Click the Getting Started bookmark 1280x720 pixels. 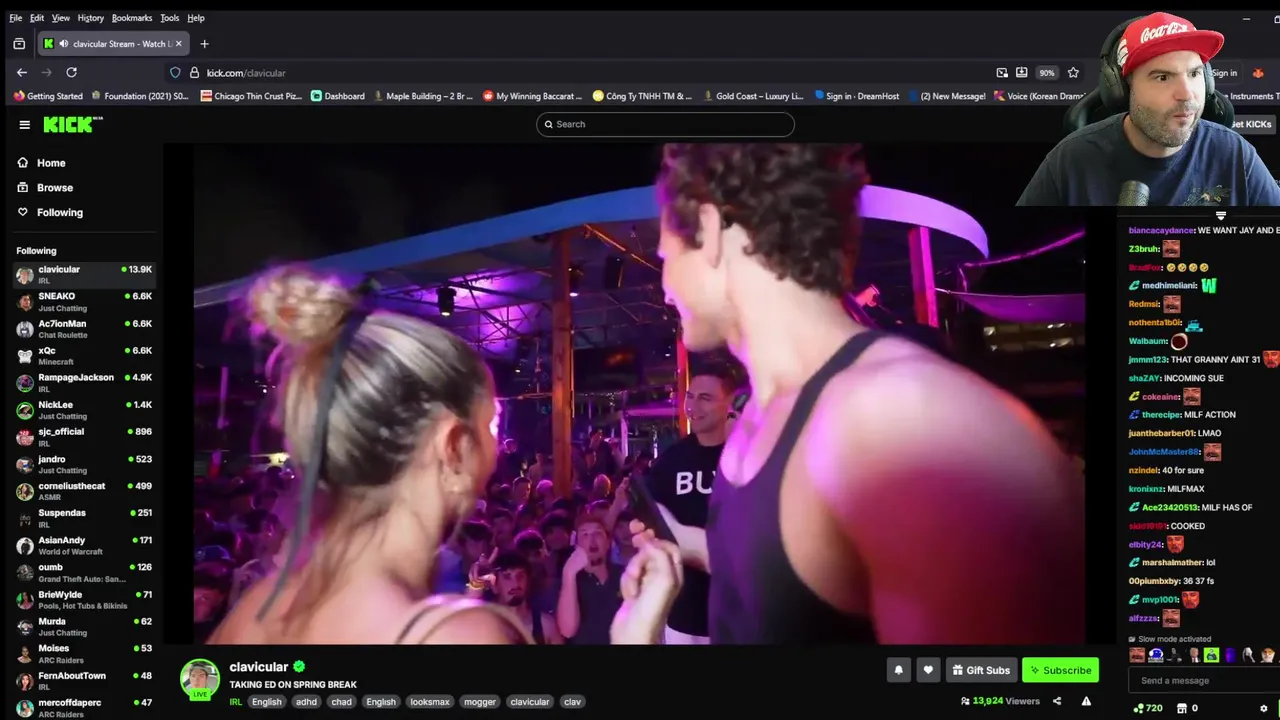[x=48, y=96]
